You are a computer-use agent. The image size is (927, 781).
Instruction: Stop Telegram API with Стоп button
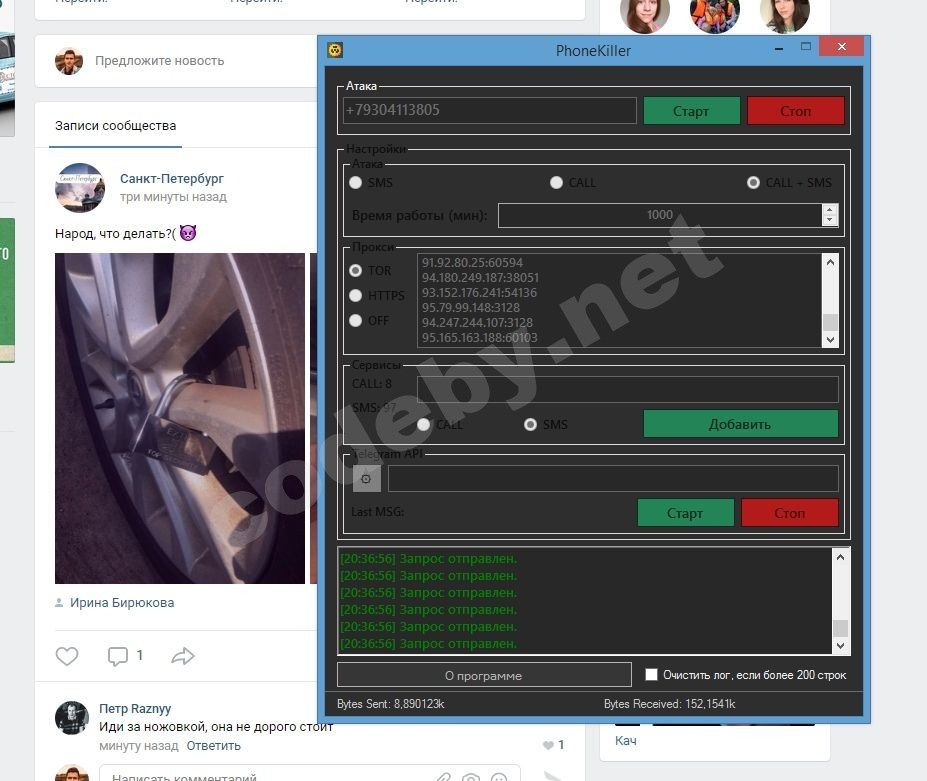click(x=789, y=513)
